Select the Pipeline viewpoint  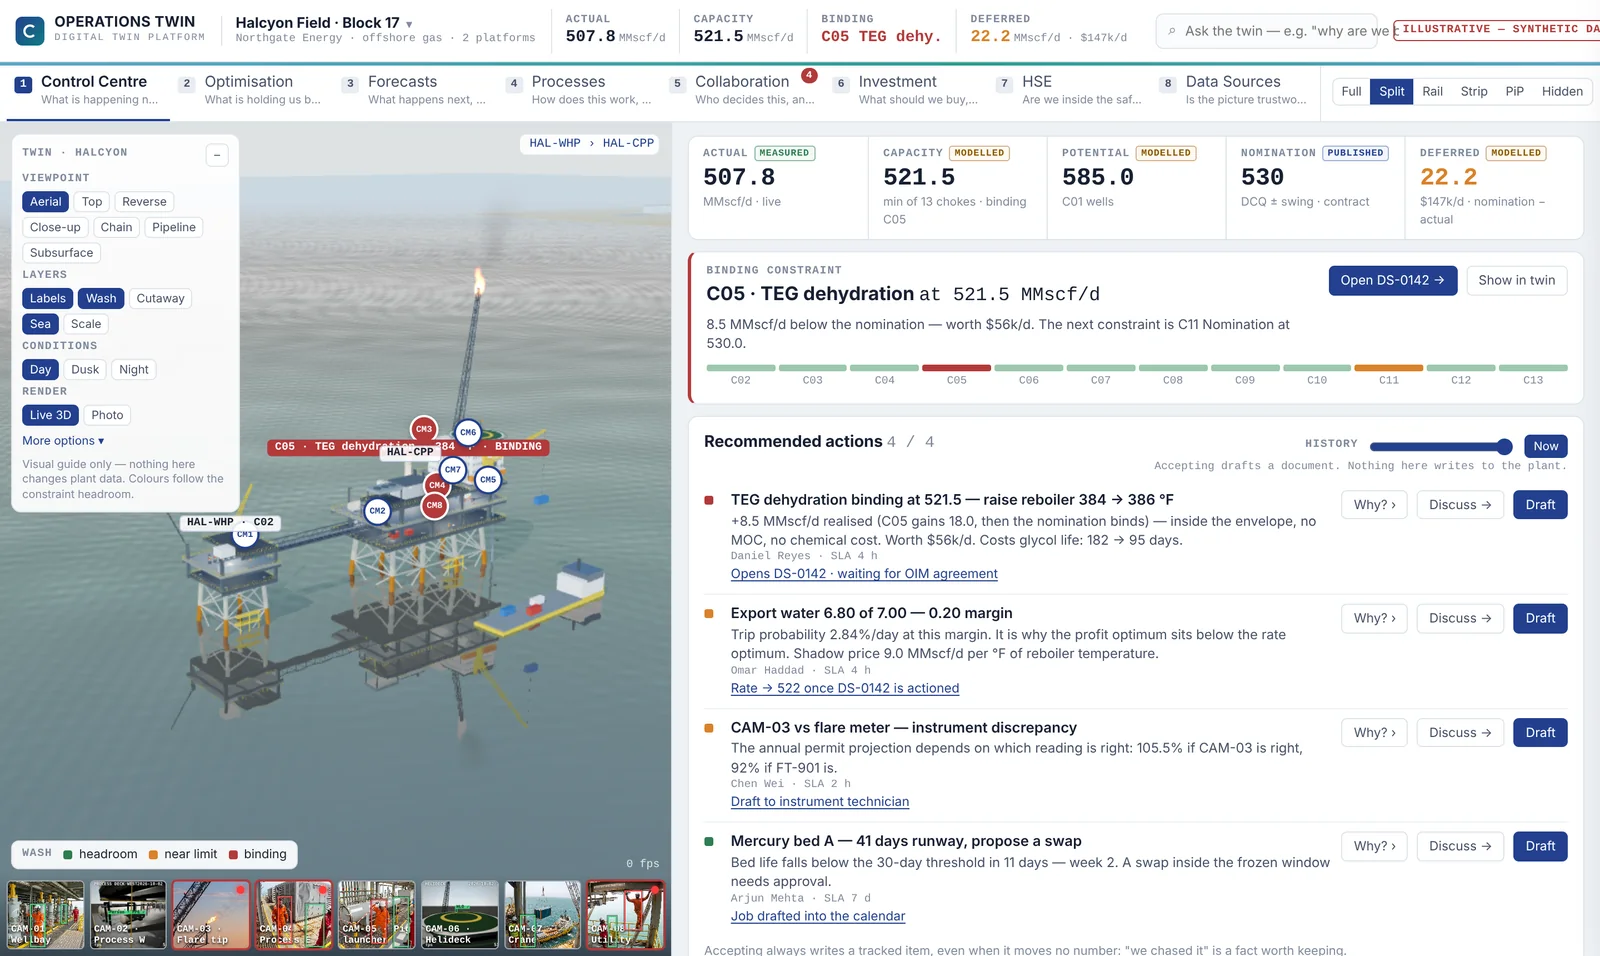[174, 227]
